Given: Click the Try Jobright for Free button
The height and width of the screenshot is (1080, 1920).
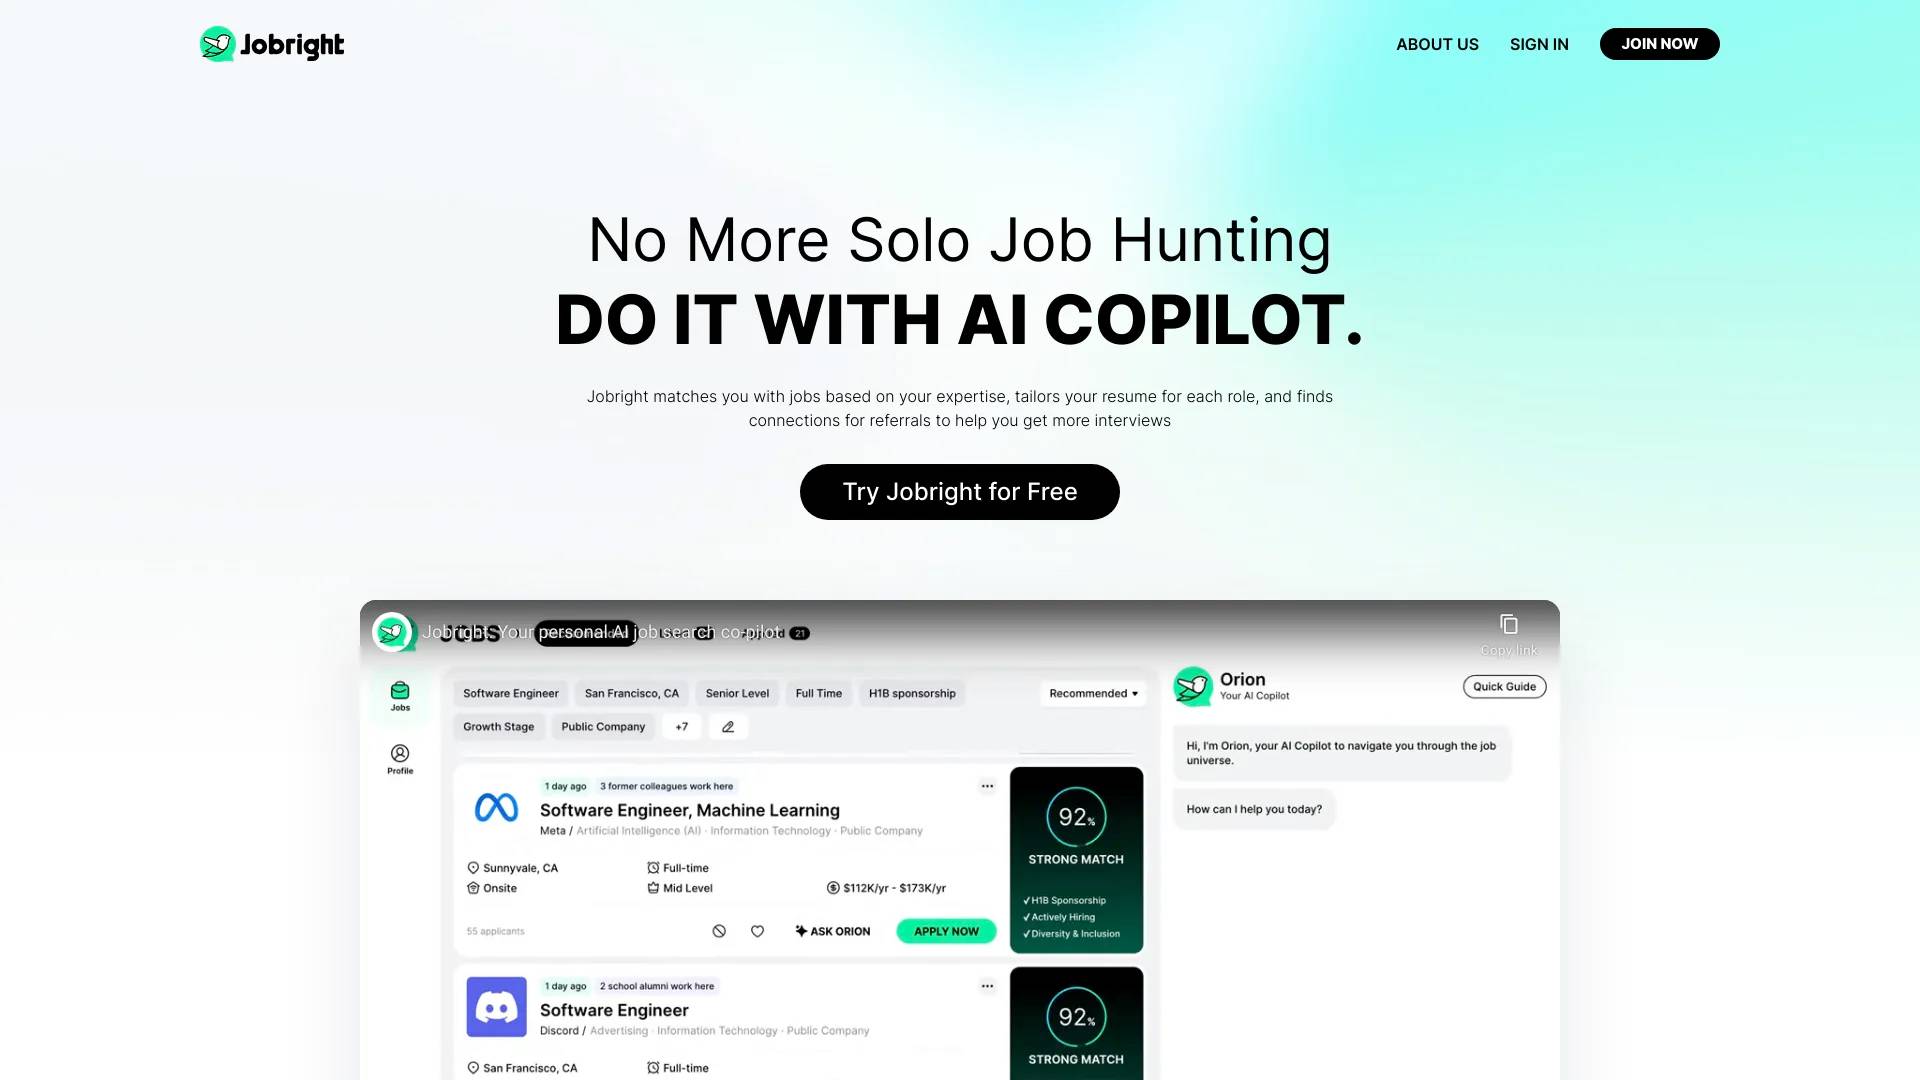Looking at the screenshot, I should (x=960, y=491).
